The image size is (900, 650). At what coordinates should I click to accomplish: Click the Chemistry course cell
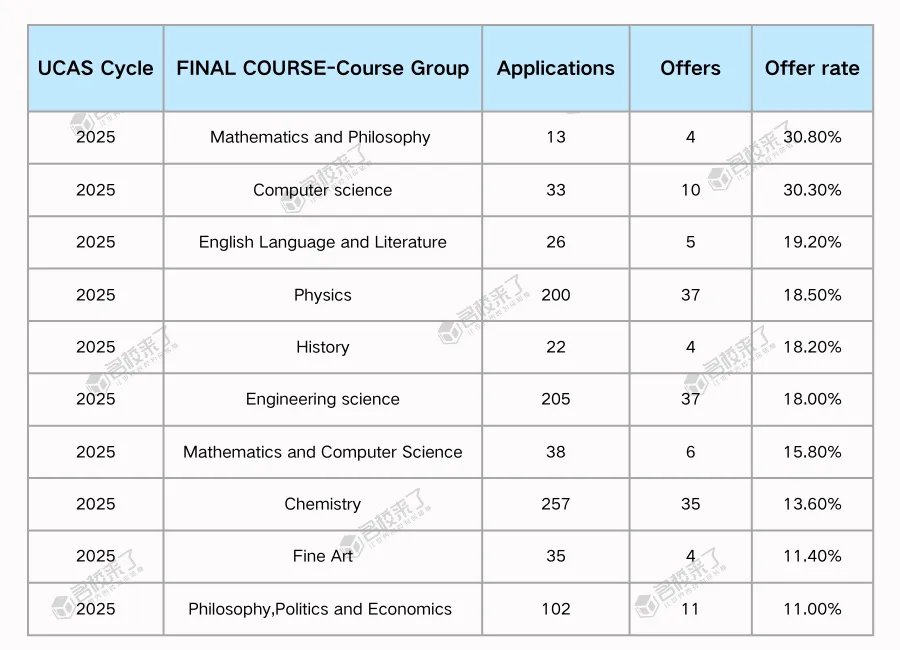pyautogui.click(x=323, y=504)
